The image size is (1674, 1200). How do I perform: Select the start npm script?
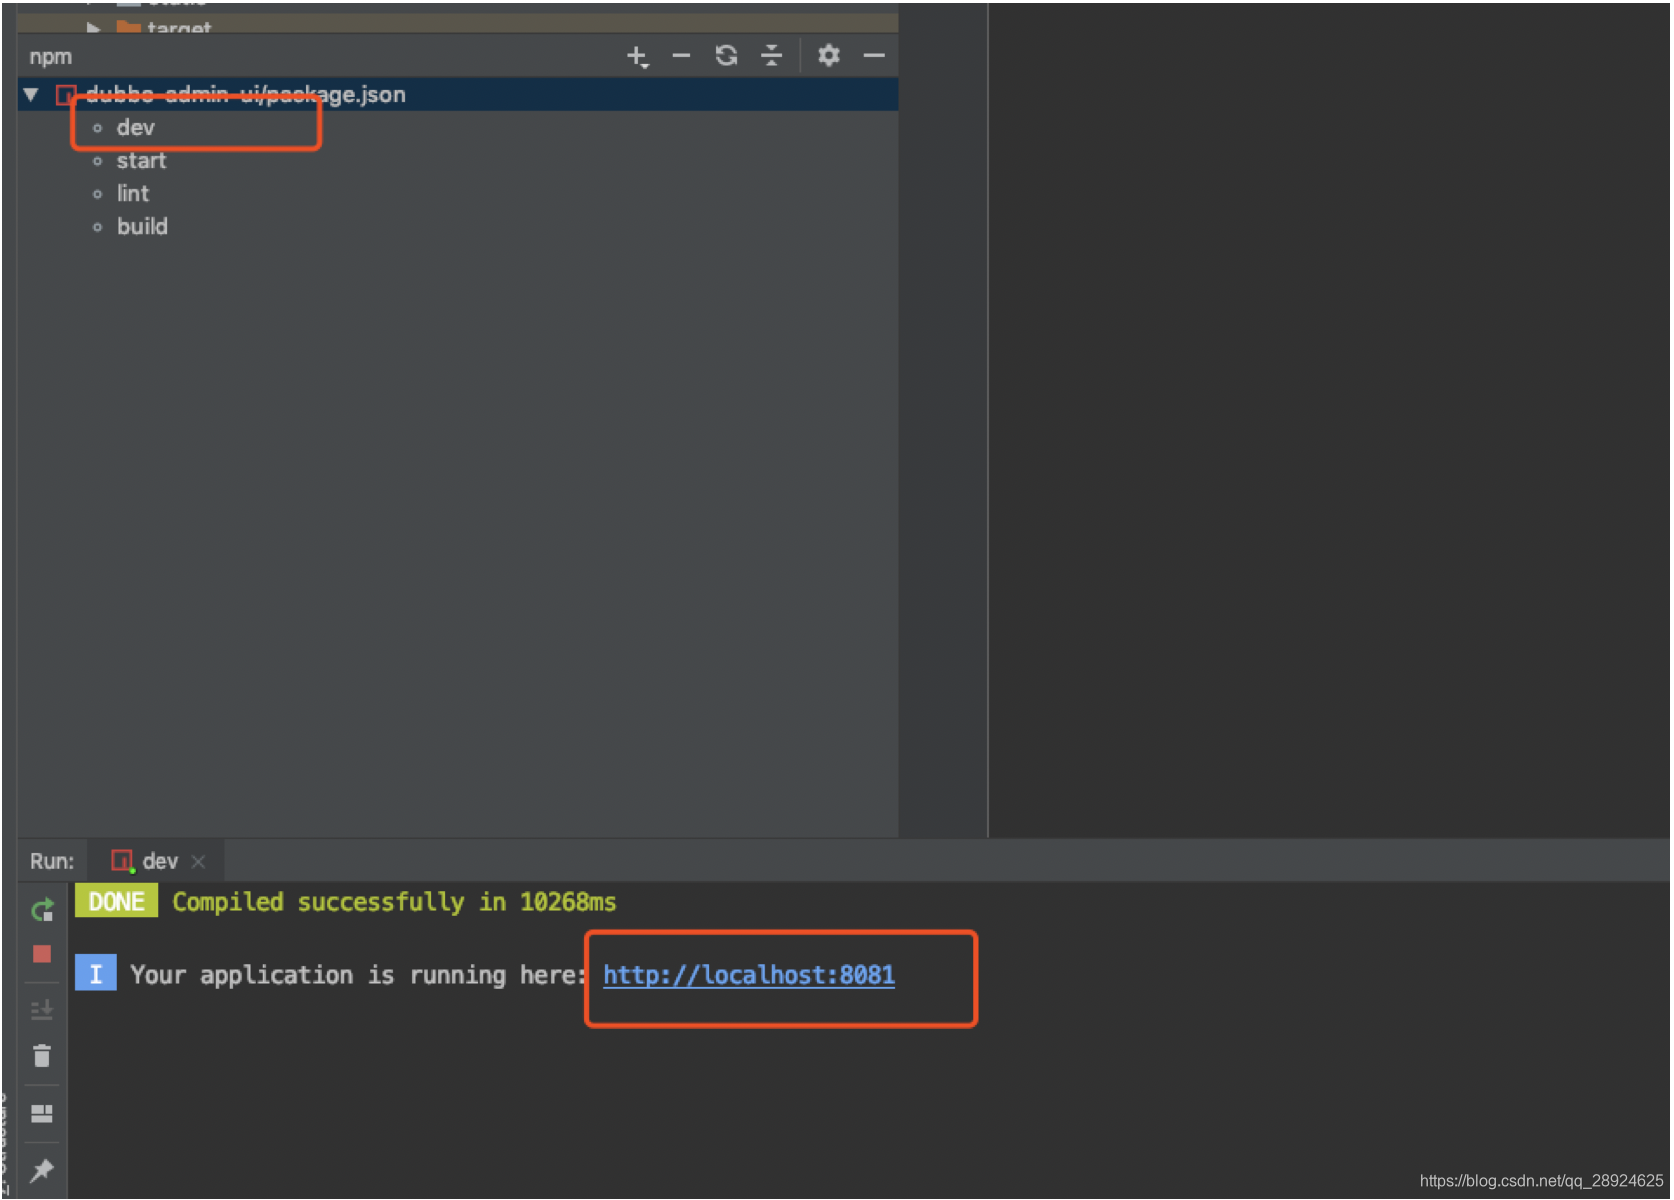point(141,161)
